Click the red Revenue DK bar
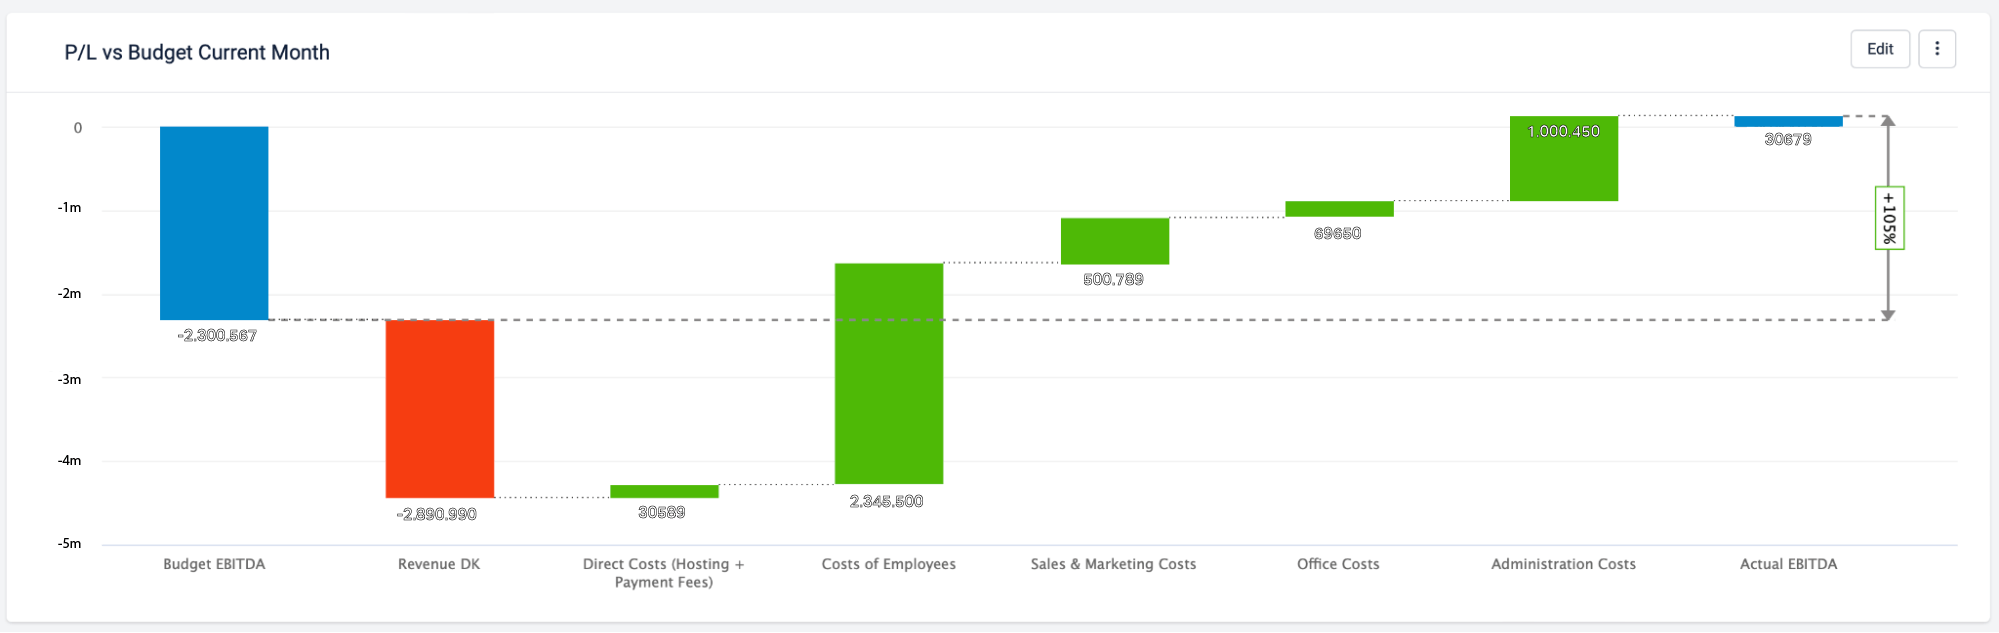Screen dimensions: 1999x633 pyautogui.click(x=440, y=409)
